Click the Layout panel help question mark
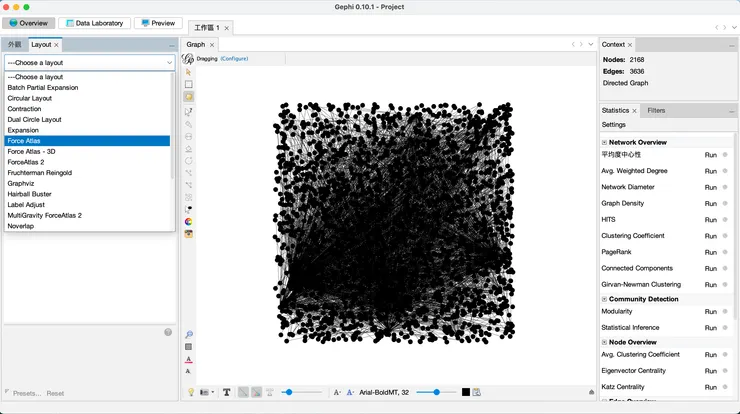The image size is (740, 414). pos(168,332)
